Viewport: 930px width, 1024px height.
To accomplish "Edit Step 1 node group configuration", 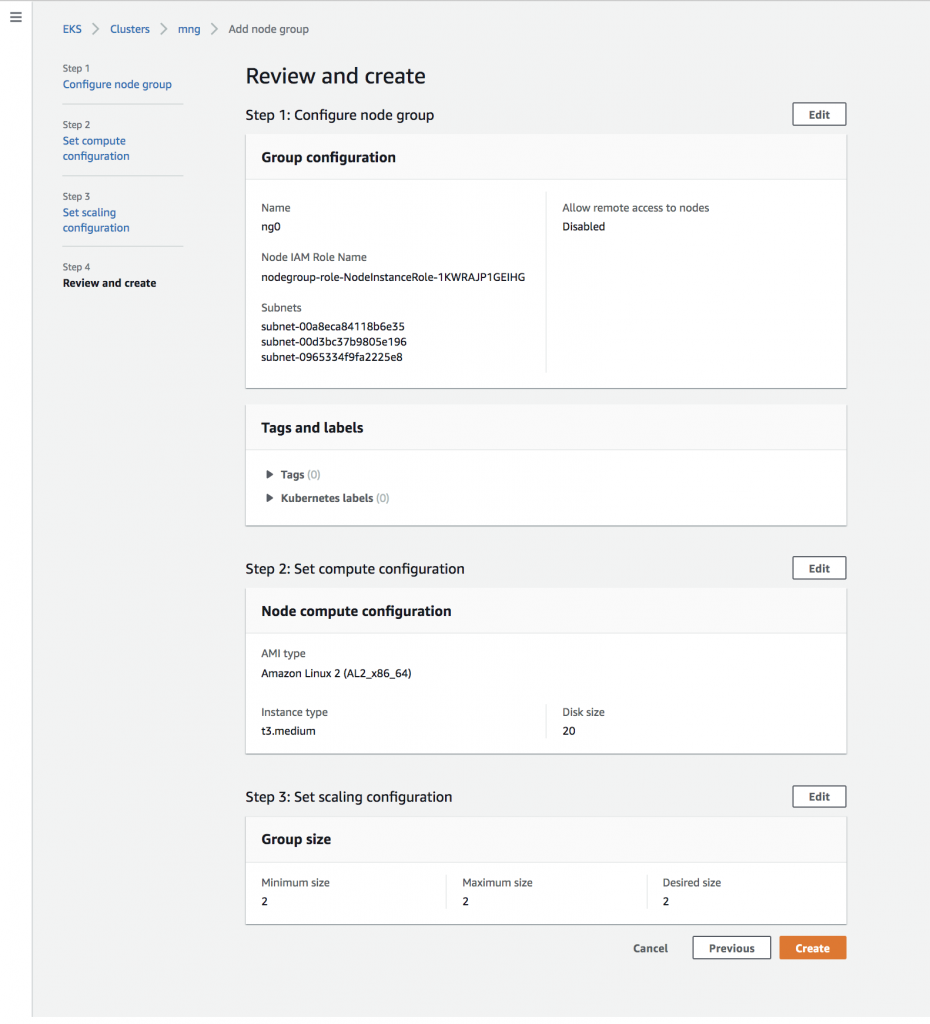I will pos(819,115).
